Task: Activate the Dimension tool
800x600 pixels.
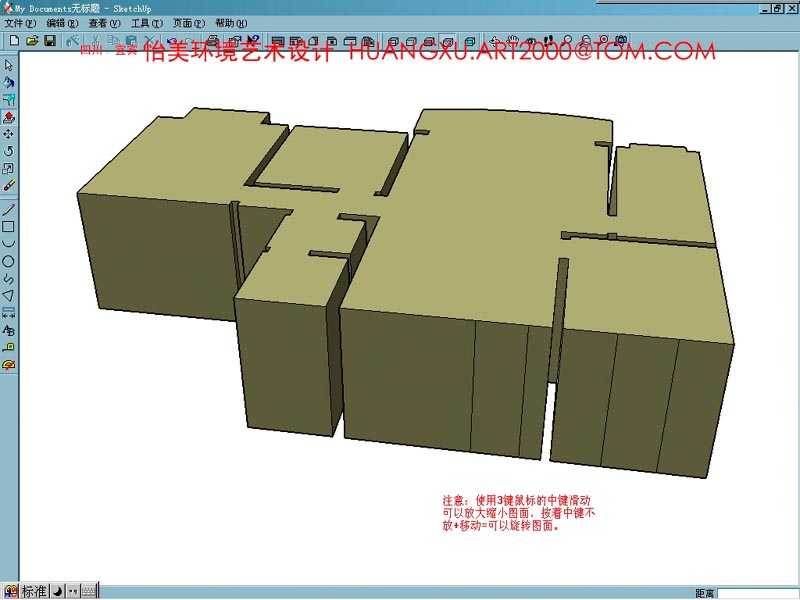Action: coord(9,313)
